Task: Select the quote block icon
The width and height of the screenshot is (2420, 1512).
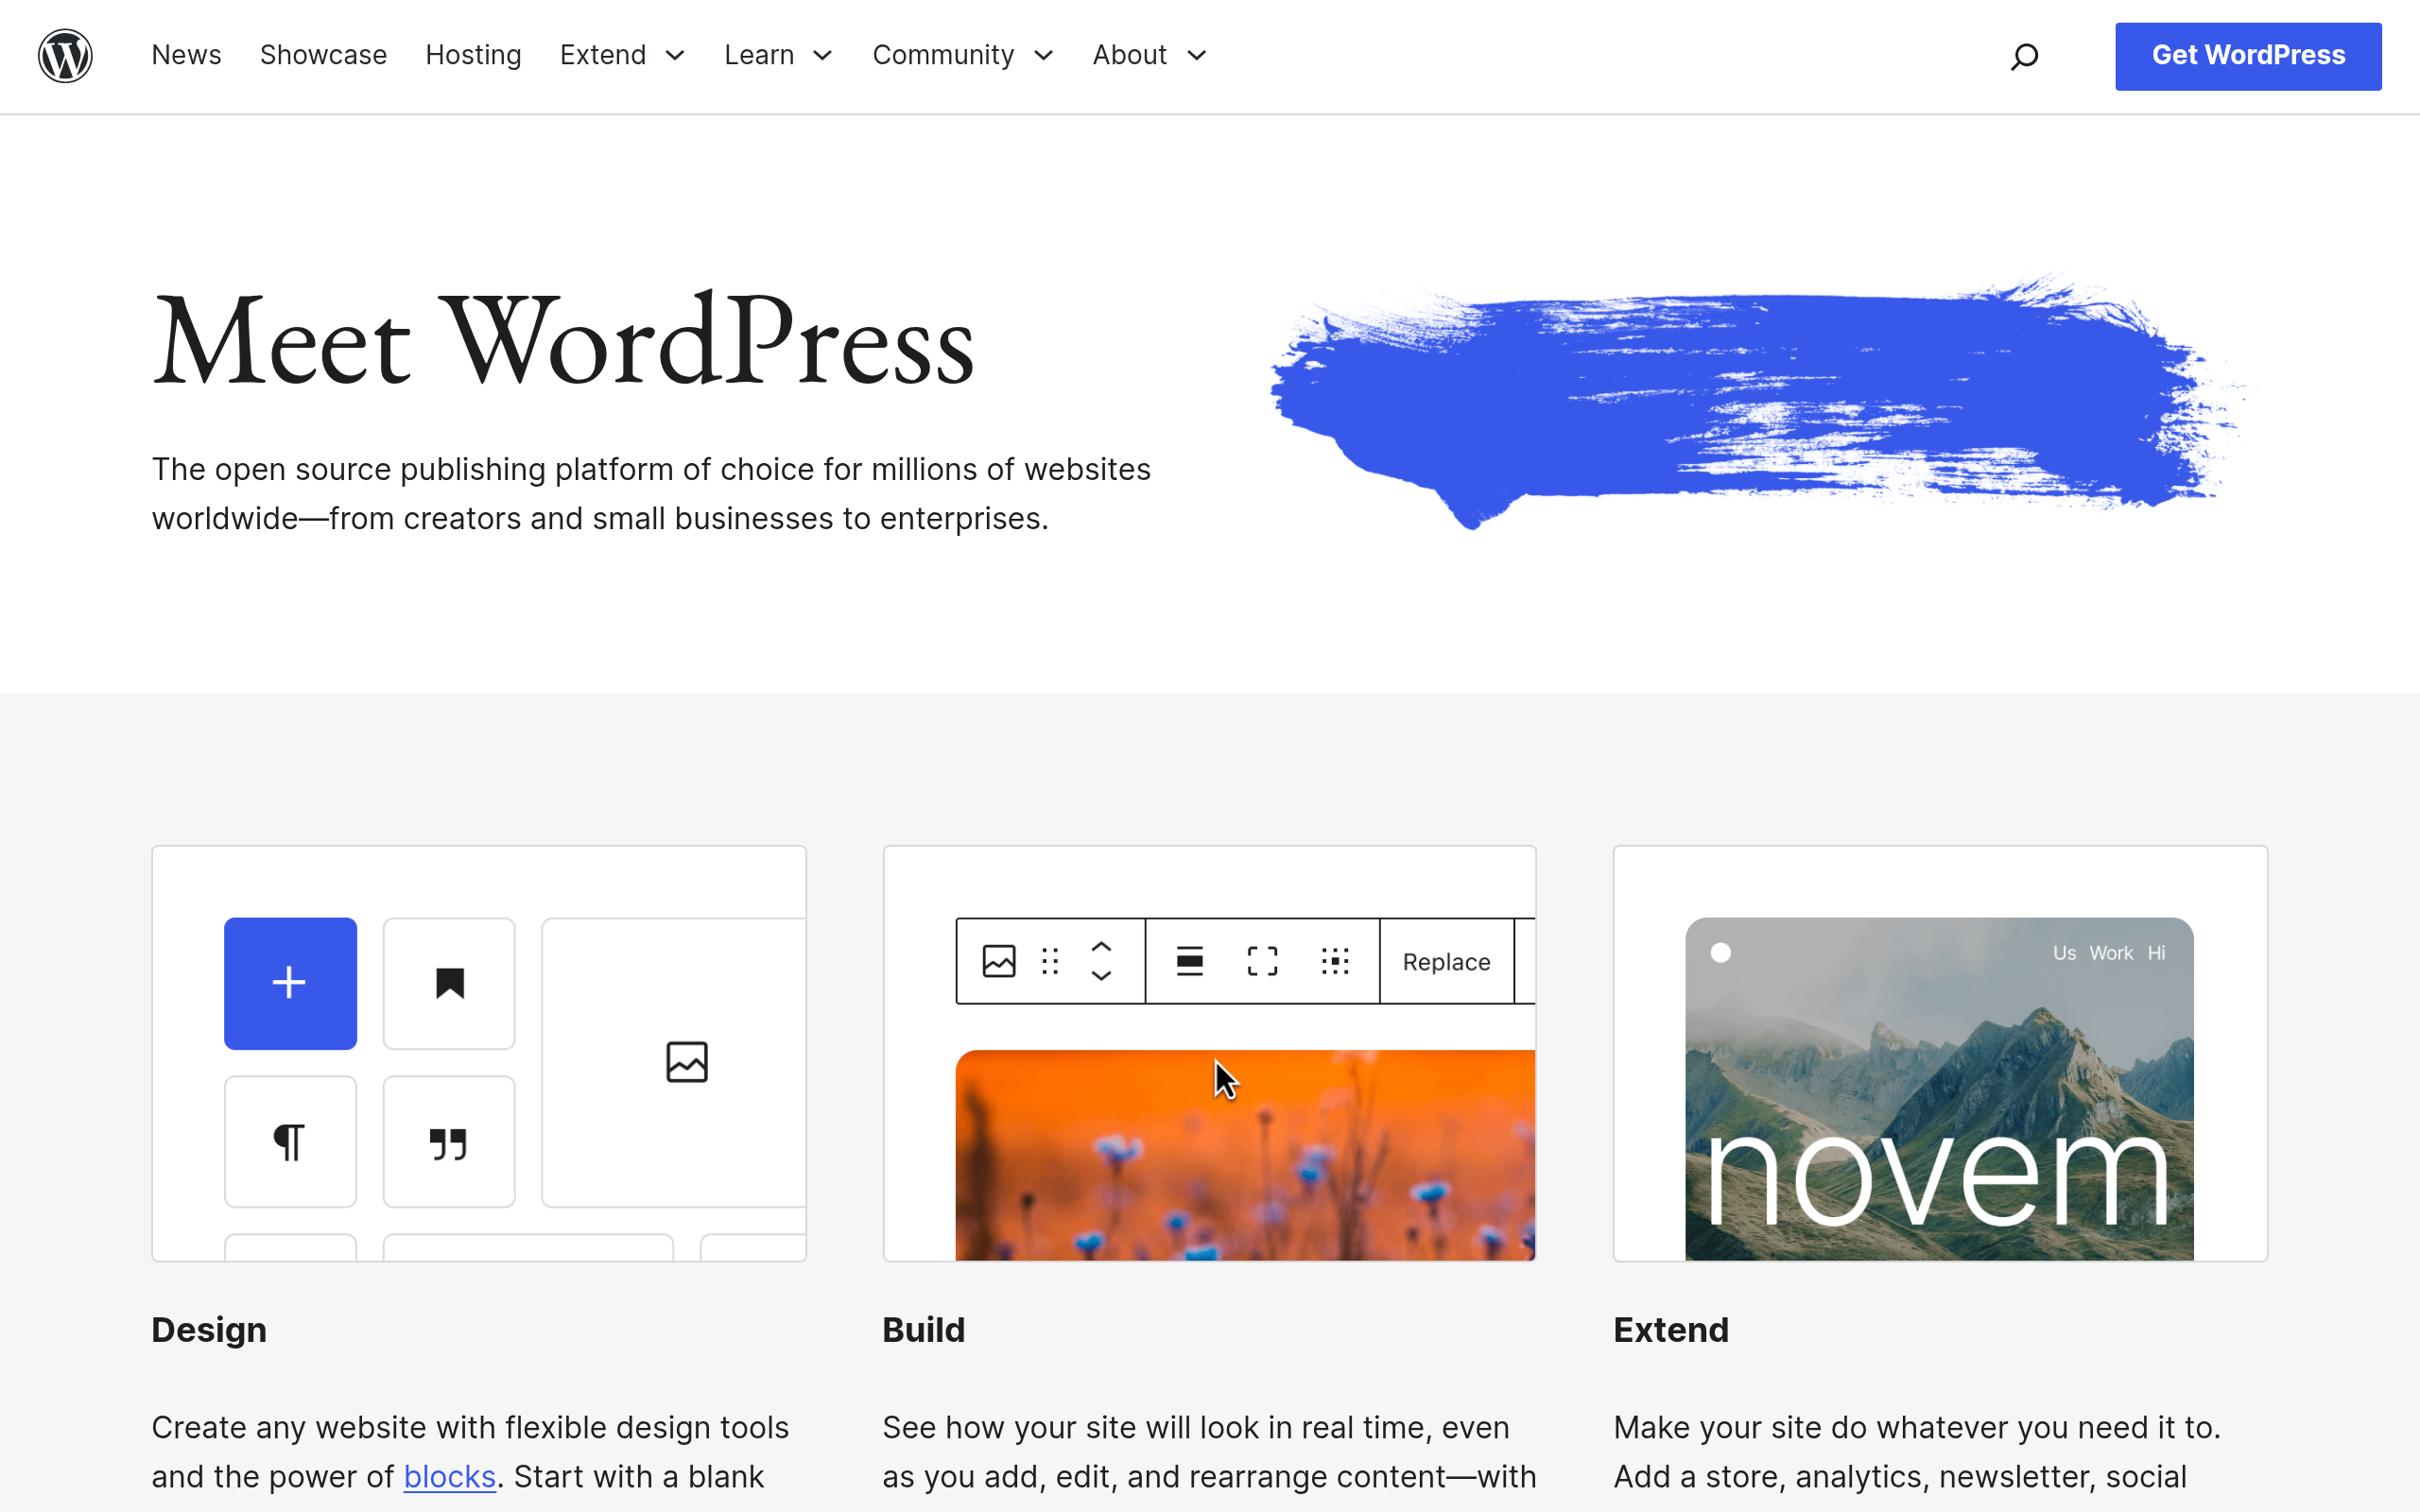Action: point(448,1141)
